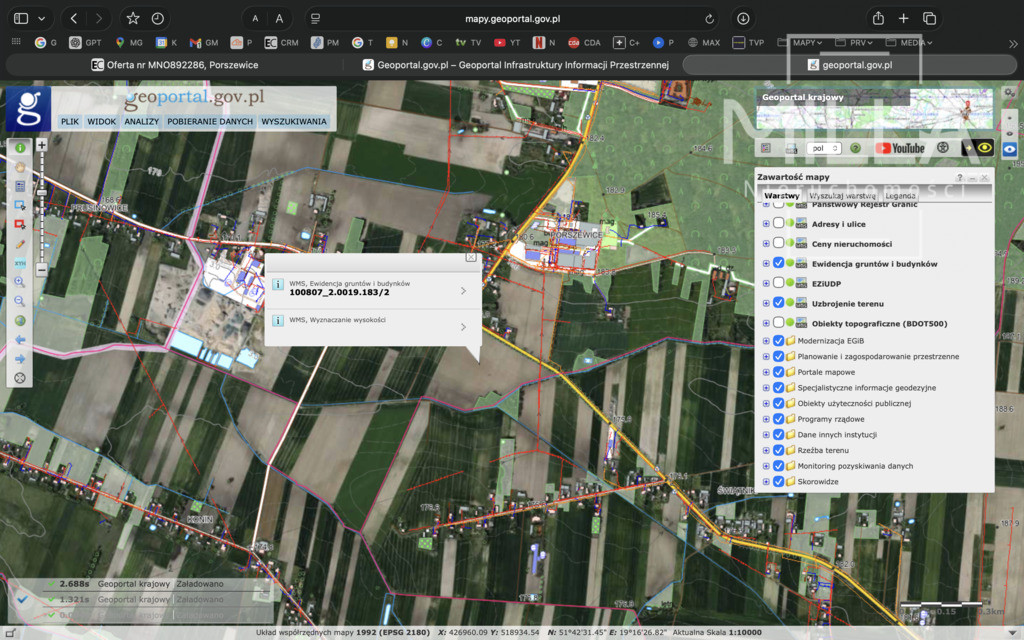1024x640 pixels.
Task: Click the zoom slider plus button
Action: click(x=42, y=145)
